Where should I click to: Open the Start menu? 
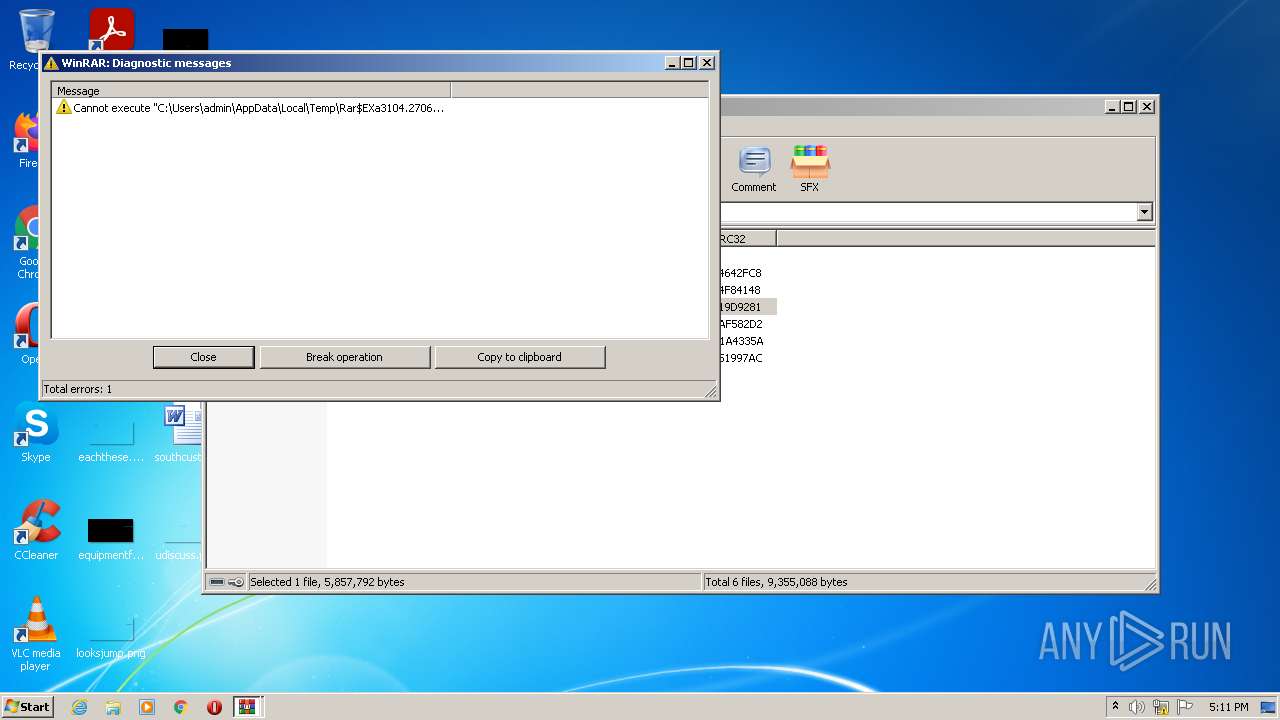(28, 707)
